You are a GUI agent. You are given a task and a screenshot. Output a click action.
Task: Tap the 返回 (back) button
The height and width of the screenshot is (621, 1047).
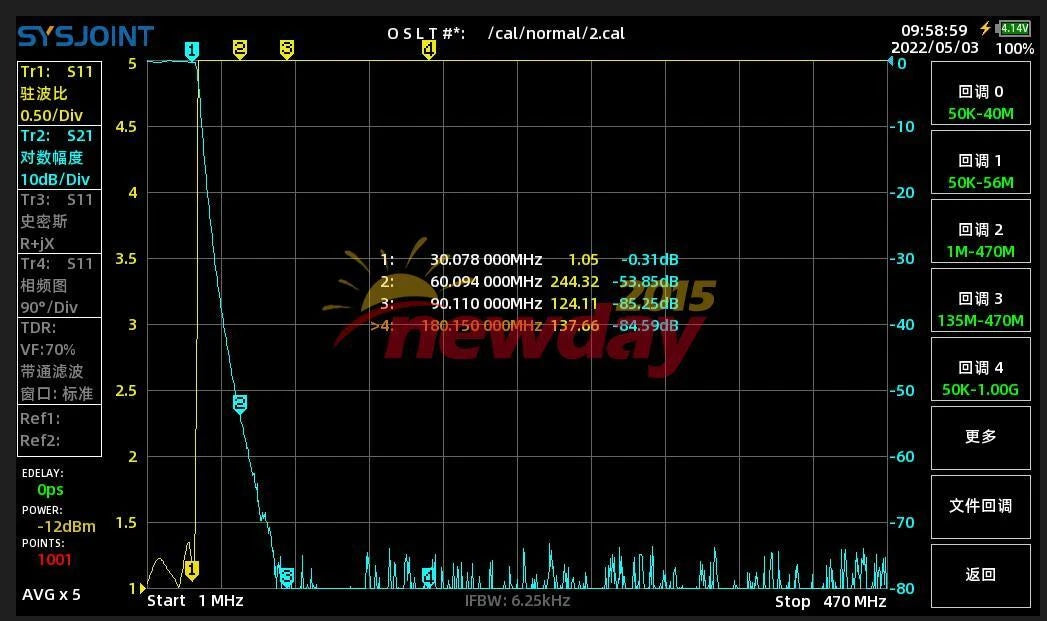point(980,576)
